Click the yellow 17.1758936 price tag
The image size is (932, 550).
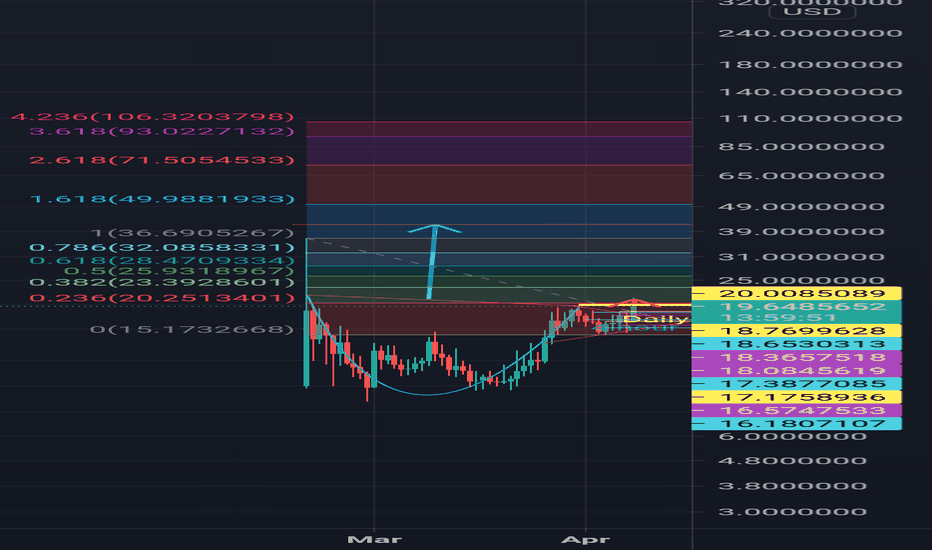pos(796,397)
